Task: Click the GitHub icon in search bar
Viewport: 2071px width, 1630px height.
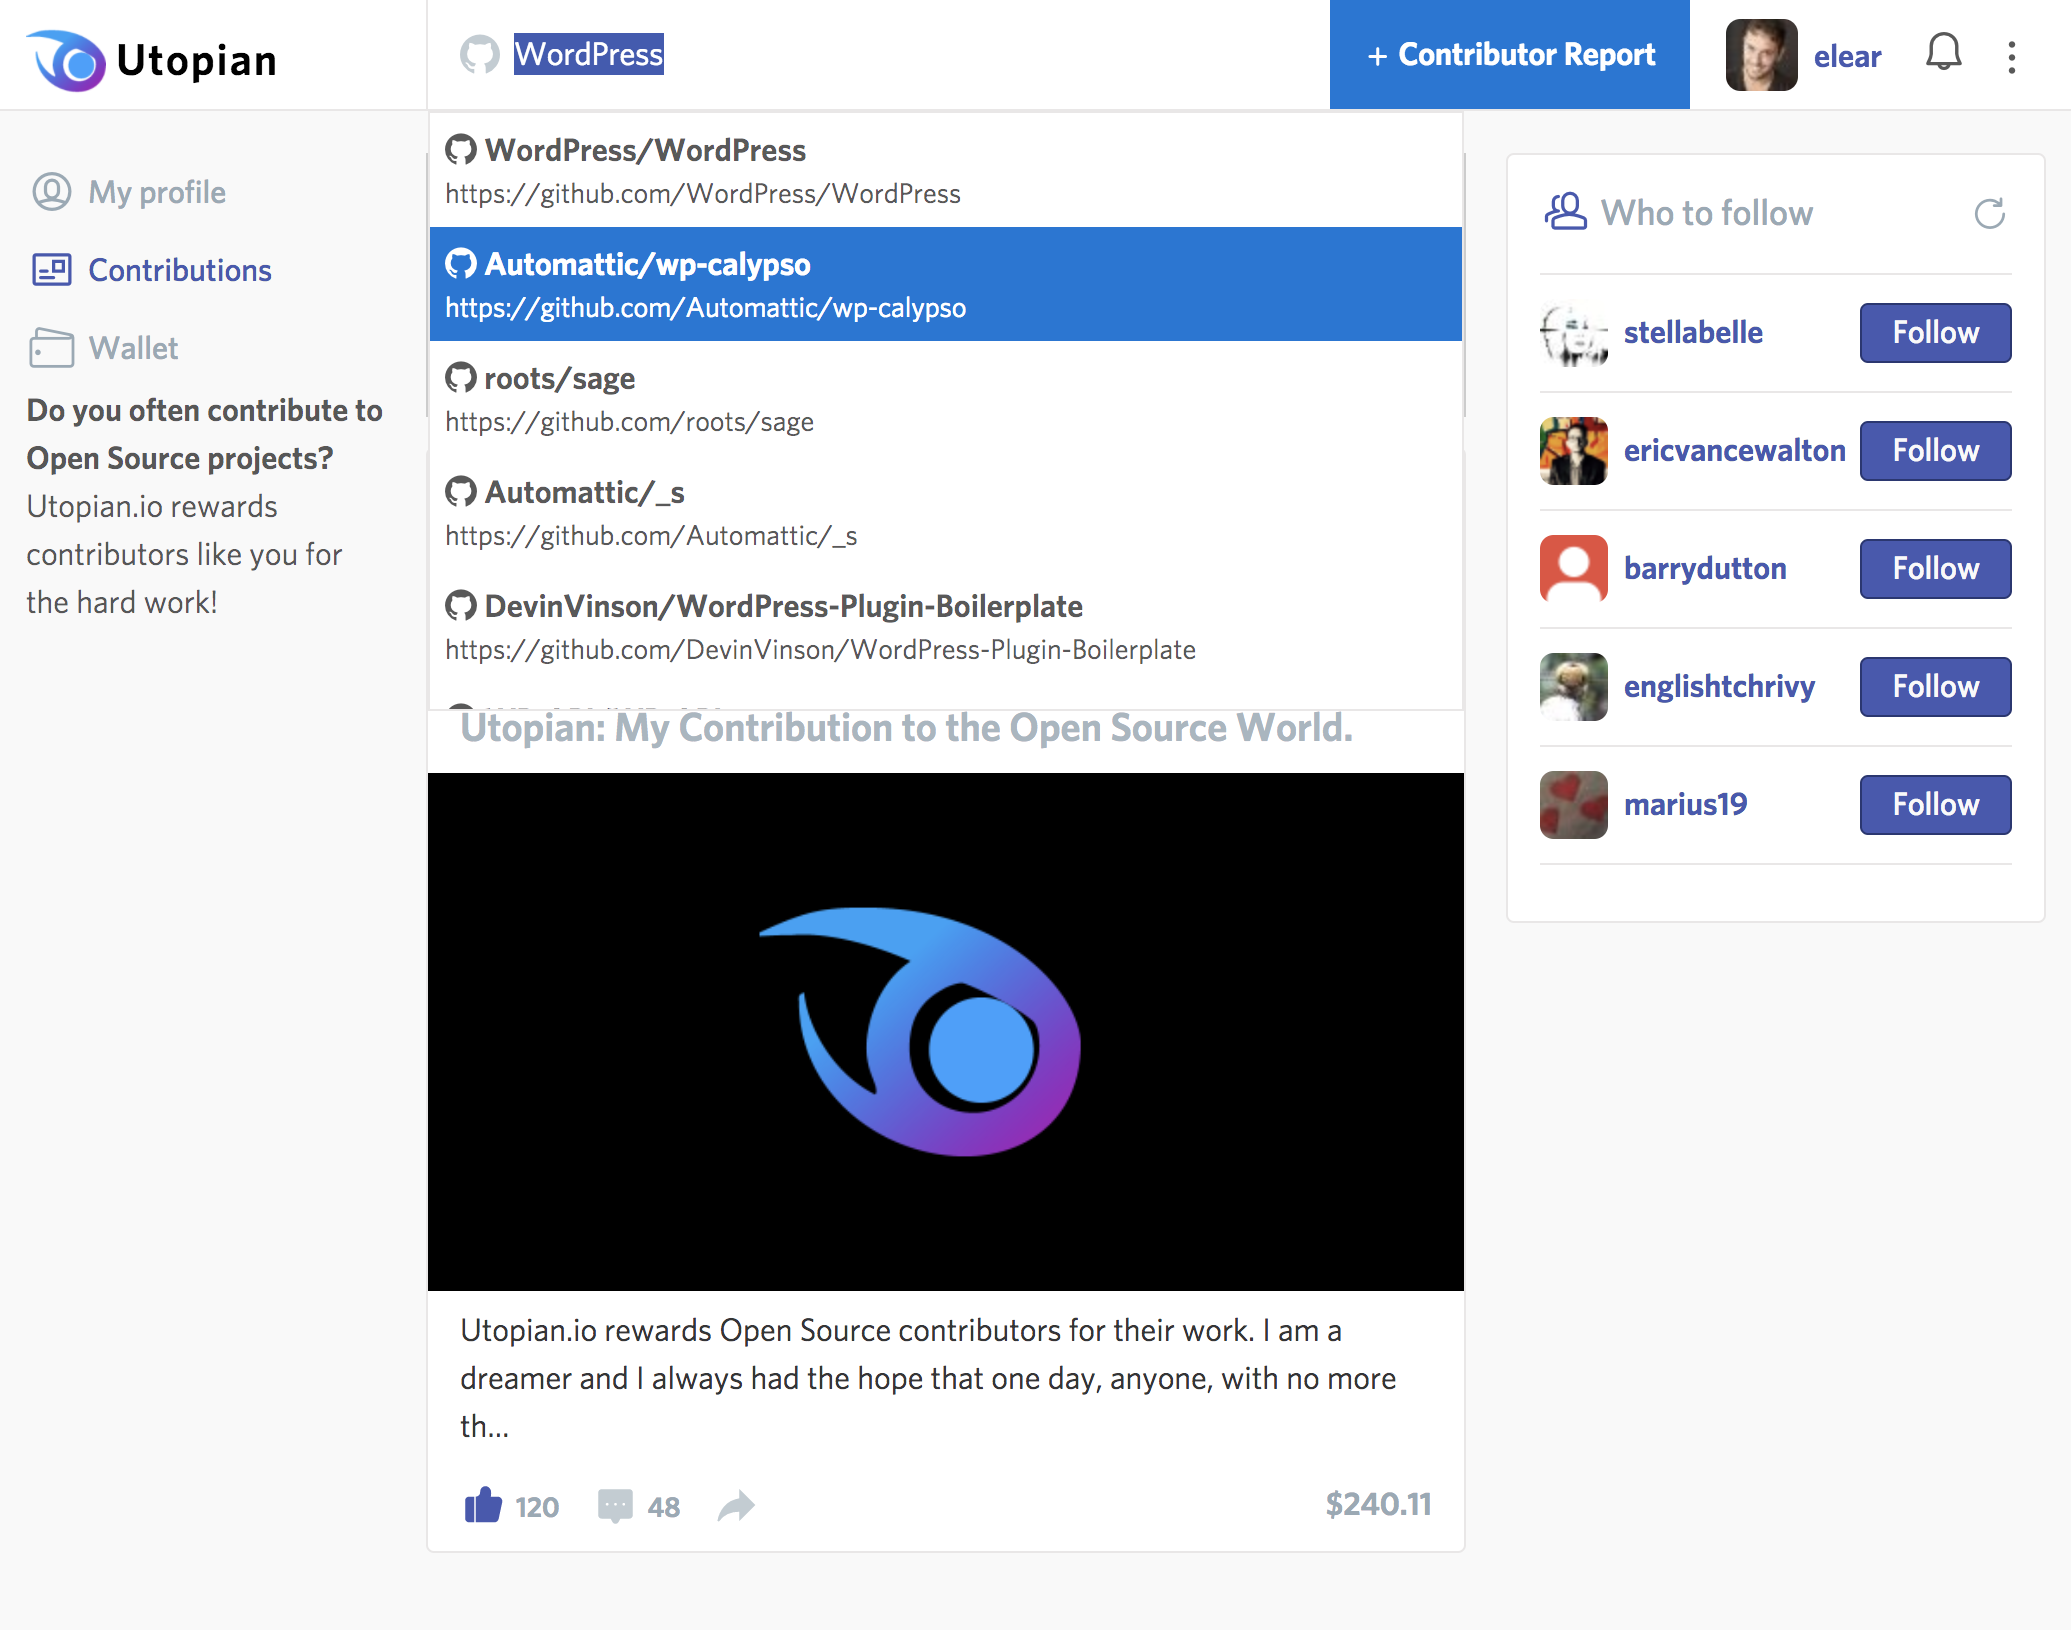Action: tap(480, 54)
